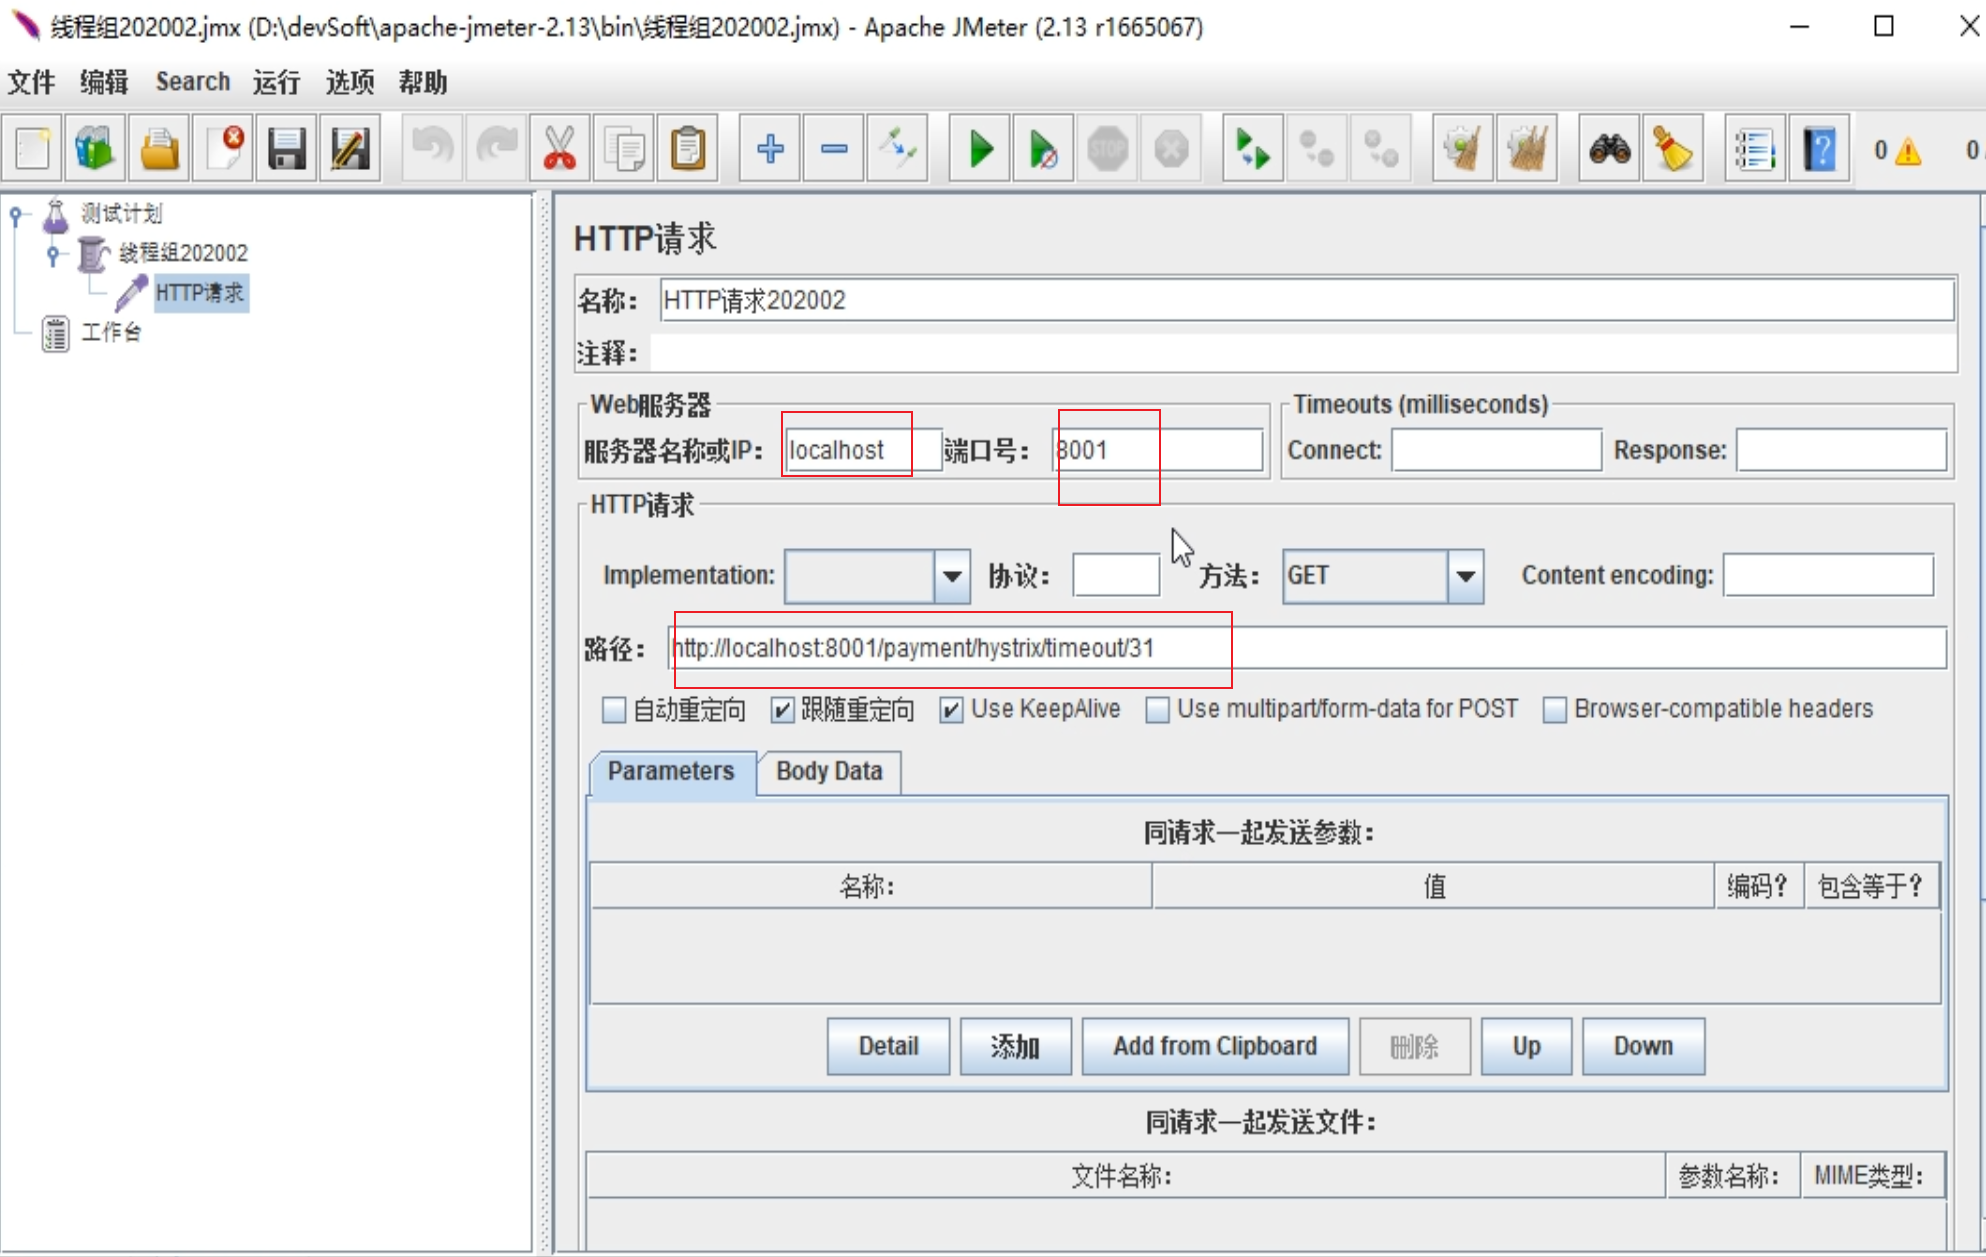
Task: Cut the element with scissors icon
Action: click(x=560, y=150)
